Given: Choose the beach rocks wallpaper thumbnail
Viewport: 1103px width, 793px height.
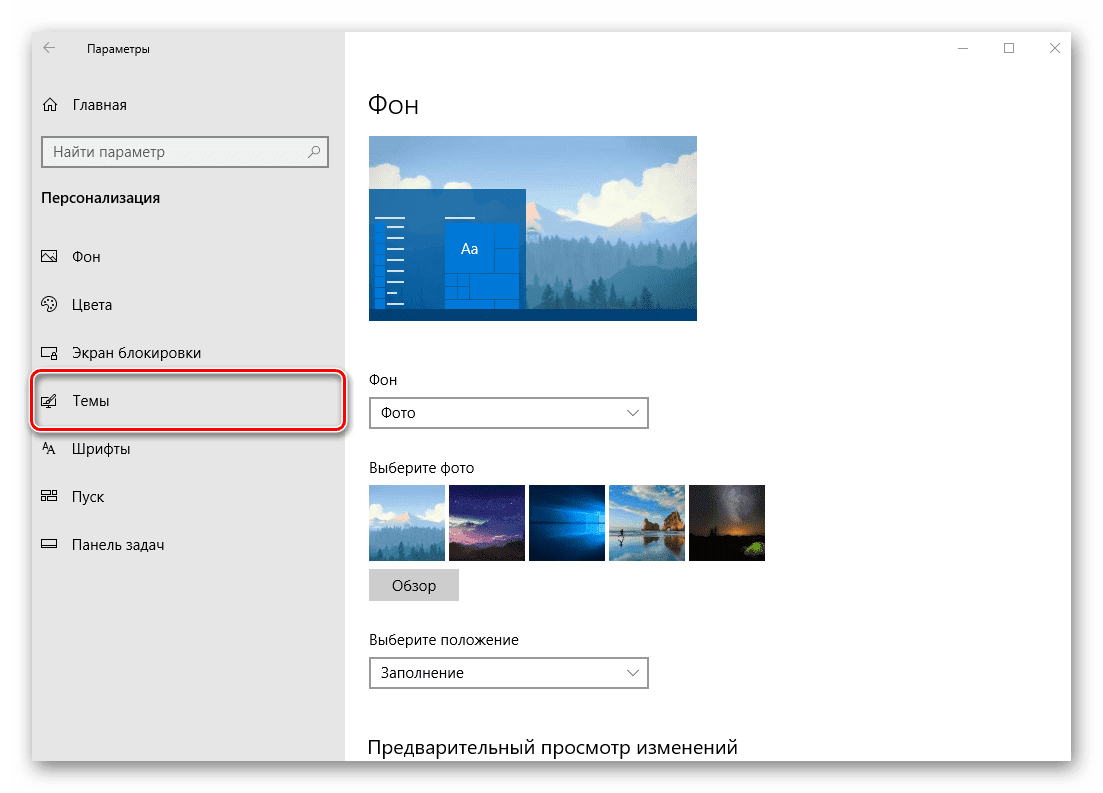Looking at the screenshot, I should (646, 523).
